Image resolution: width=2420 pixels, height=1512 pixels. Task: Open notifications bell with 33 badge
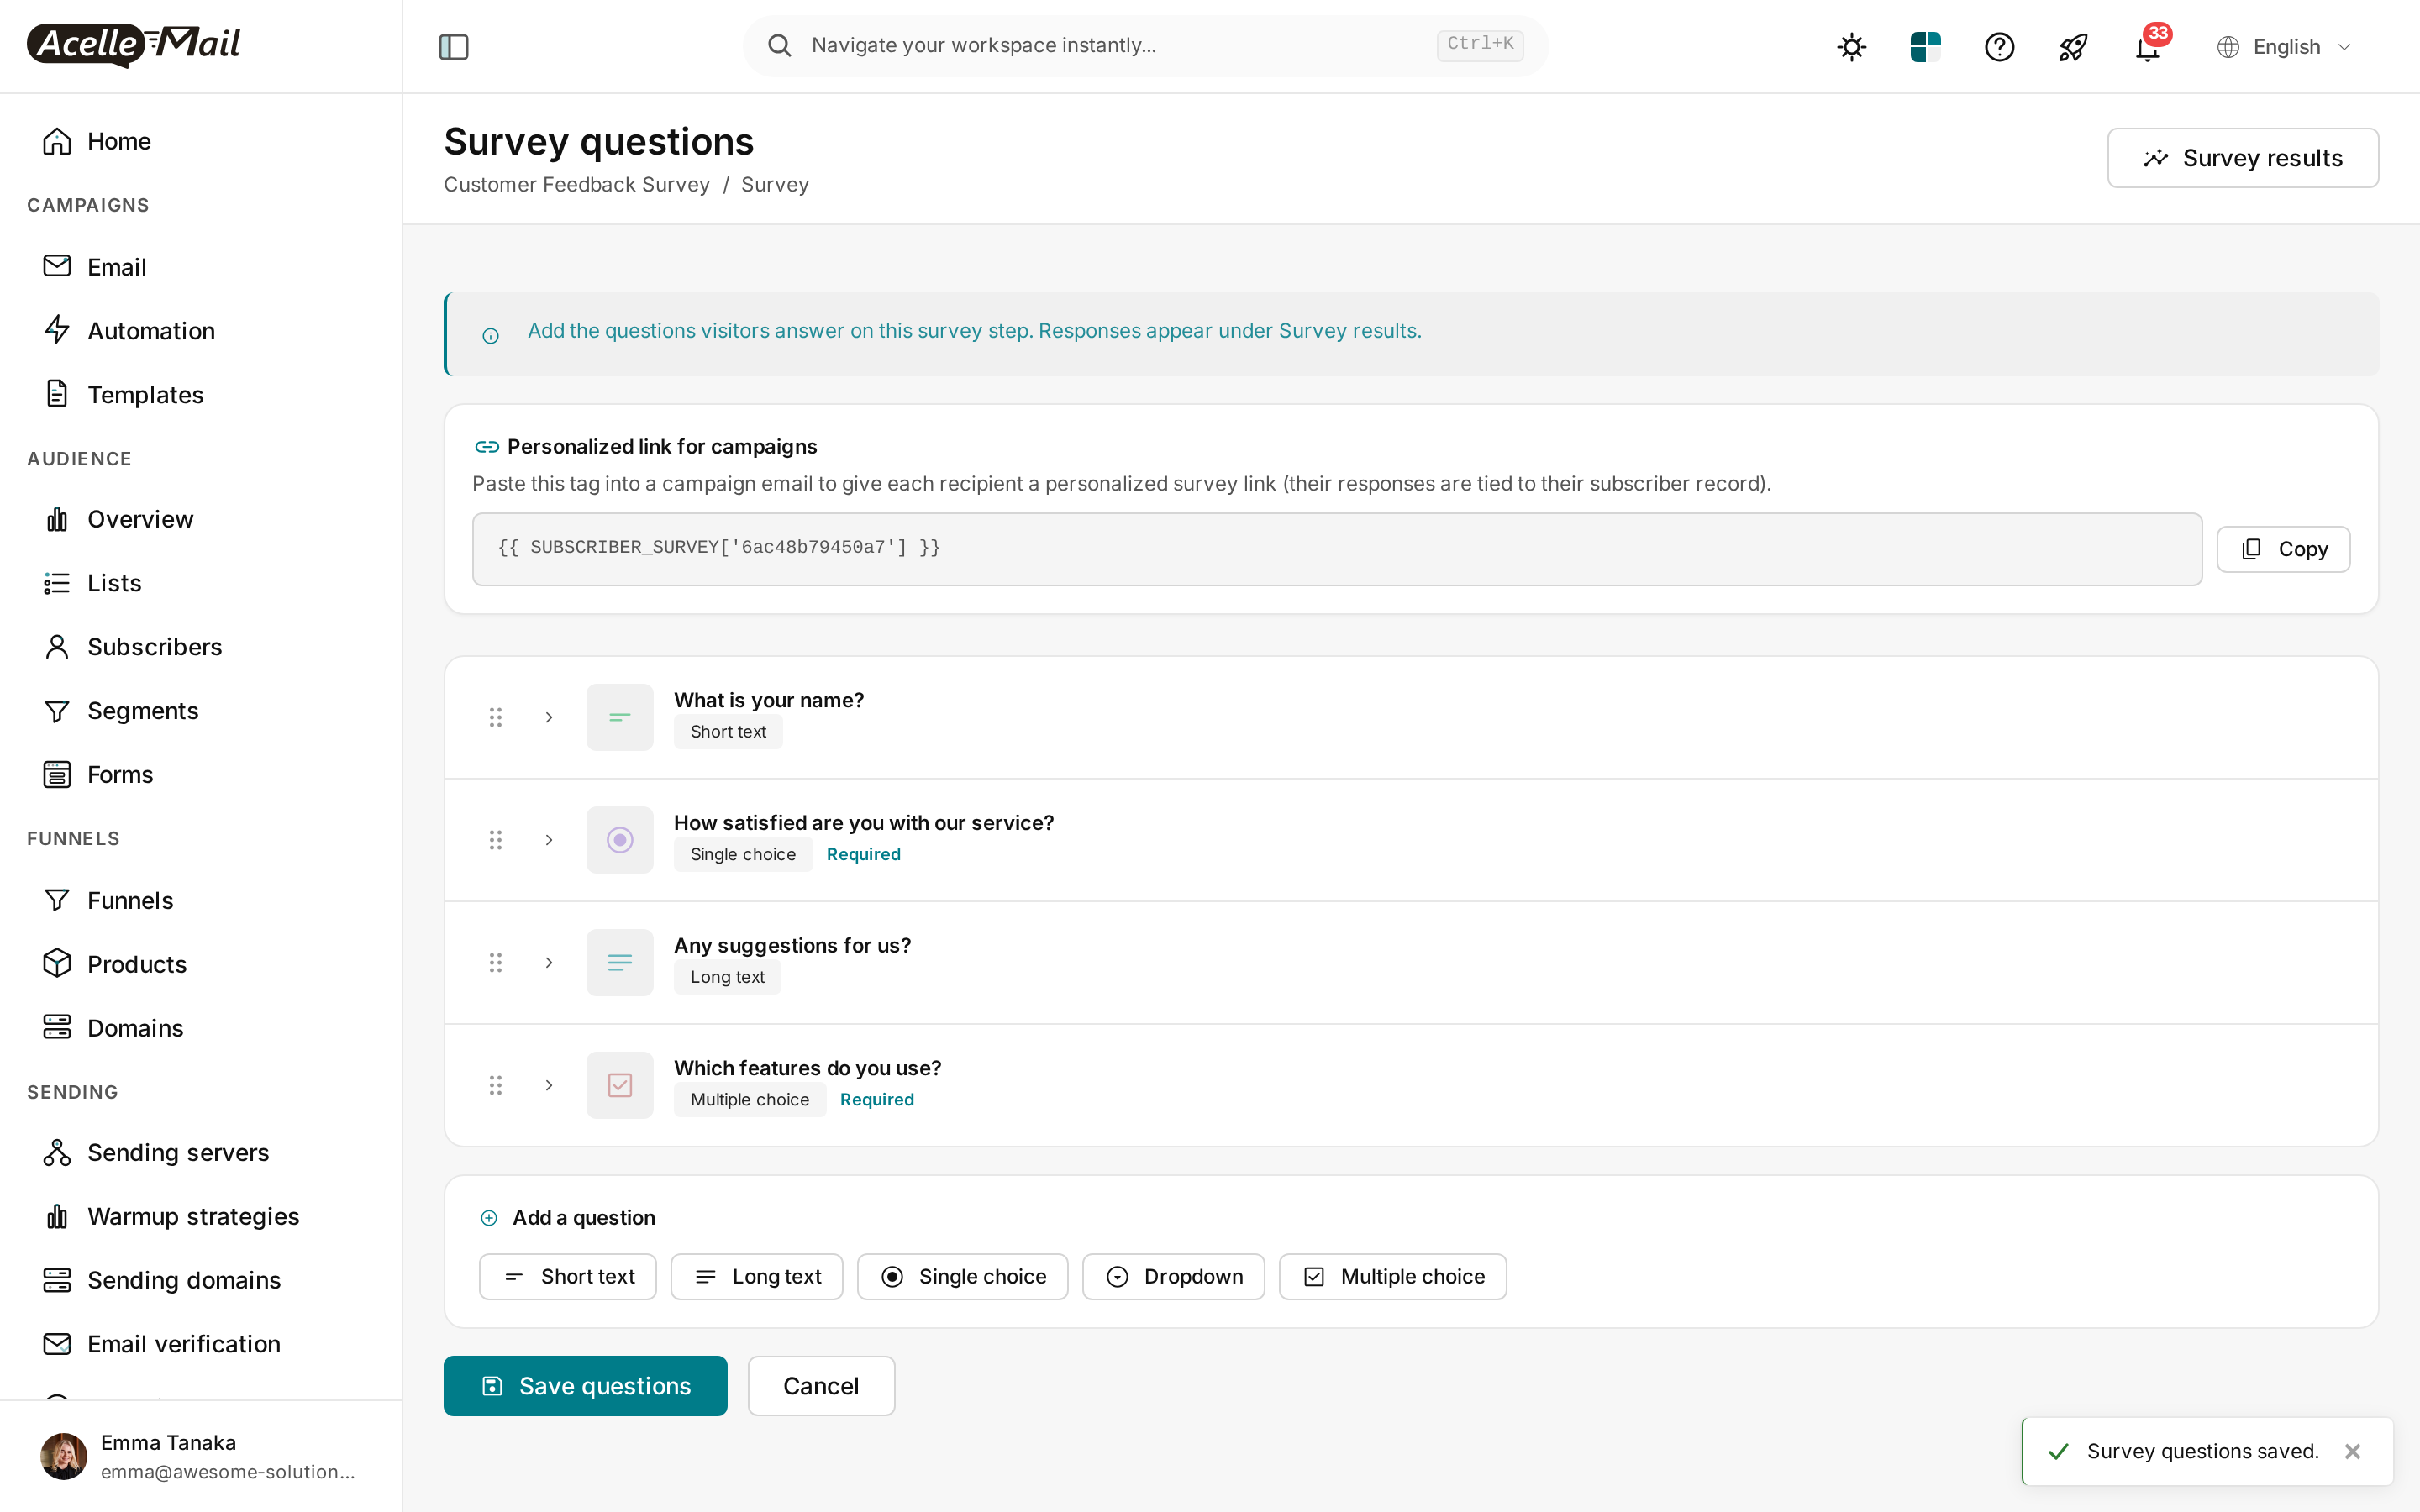2148,47
